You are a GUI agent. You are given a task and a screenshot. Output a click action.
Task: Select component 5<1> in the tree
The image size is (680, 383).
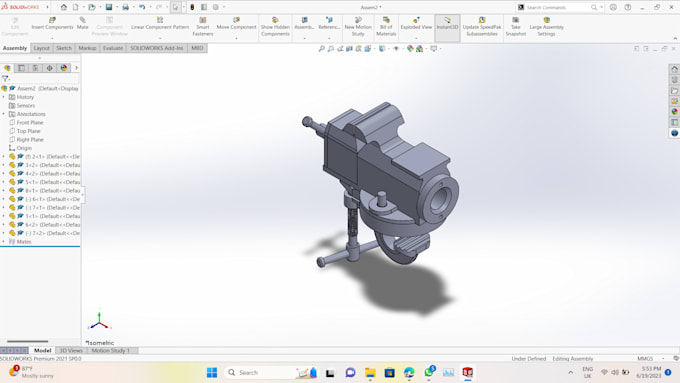(45, 182)
